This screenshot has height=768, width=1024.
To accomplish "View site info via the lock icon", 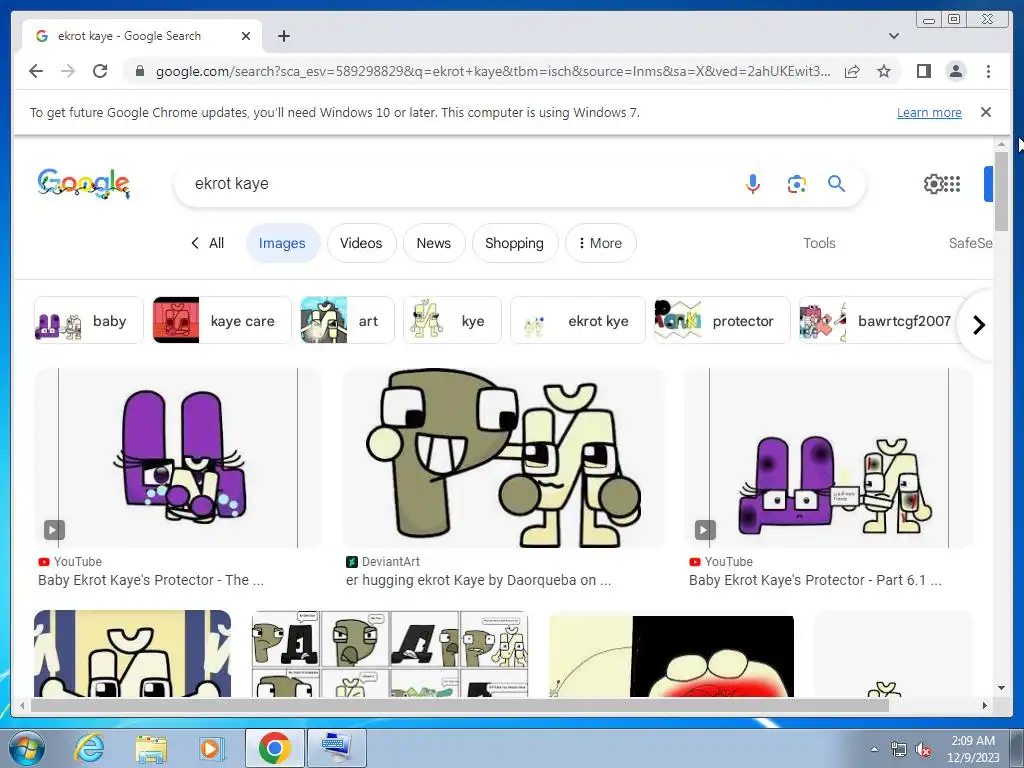I will click(x=139, y=71).
